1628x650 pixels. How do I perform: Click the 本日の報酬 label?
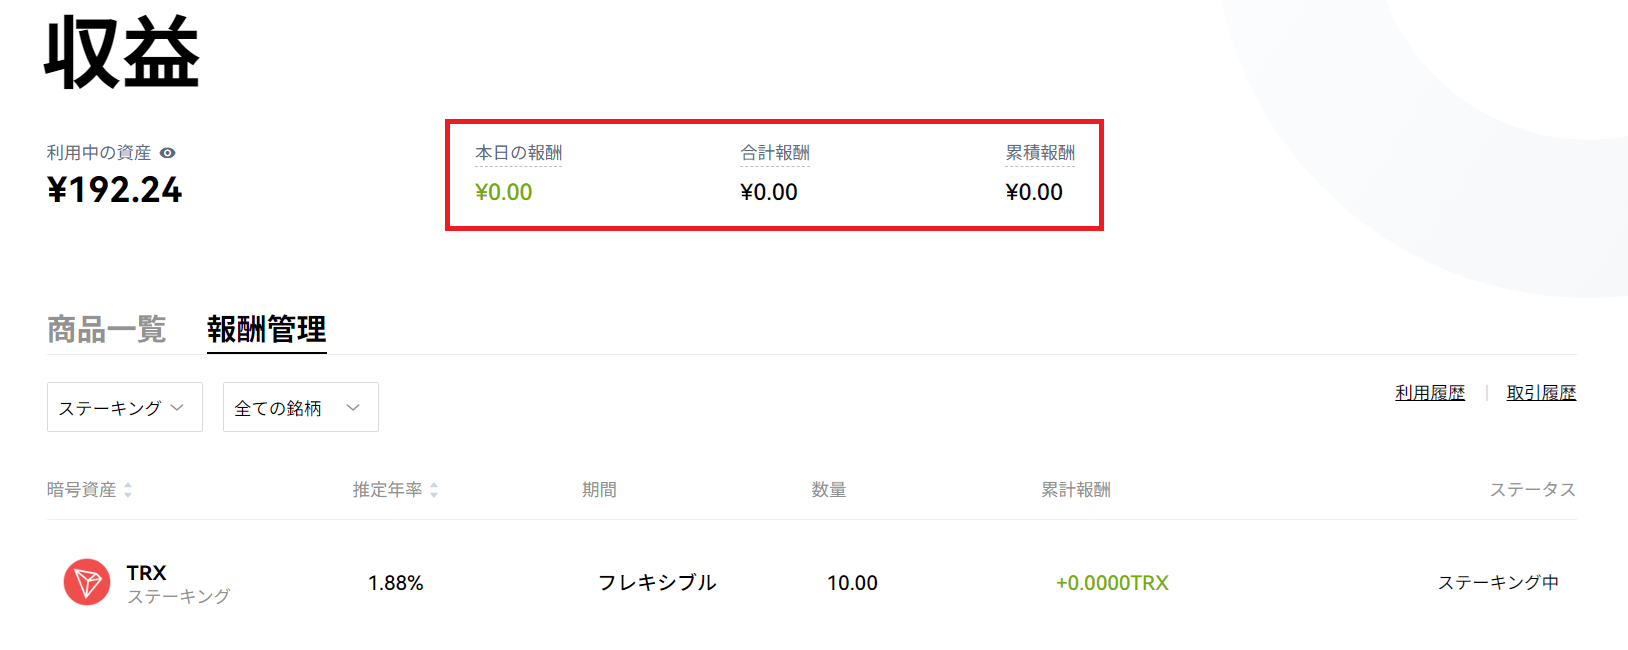(518, 153)
